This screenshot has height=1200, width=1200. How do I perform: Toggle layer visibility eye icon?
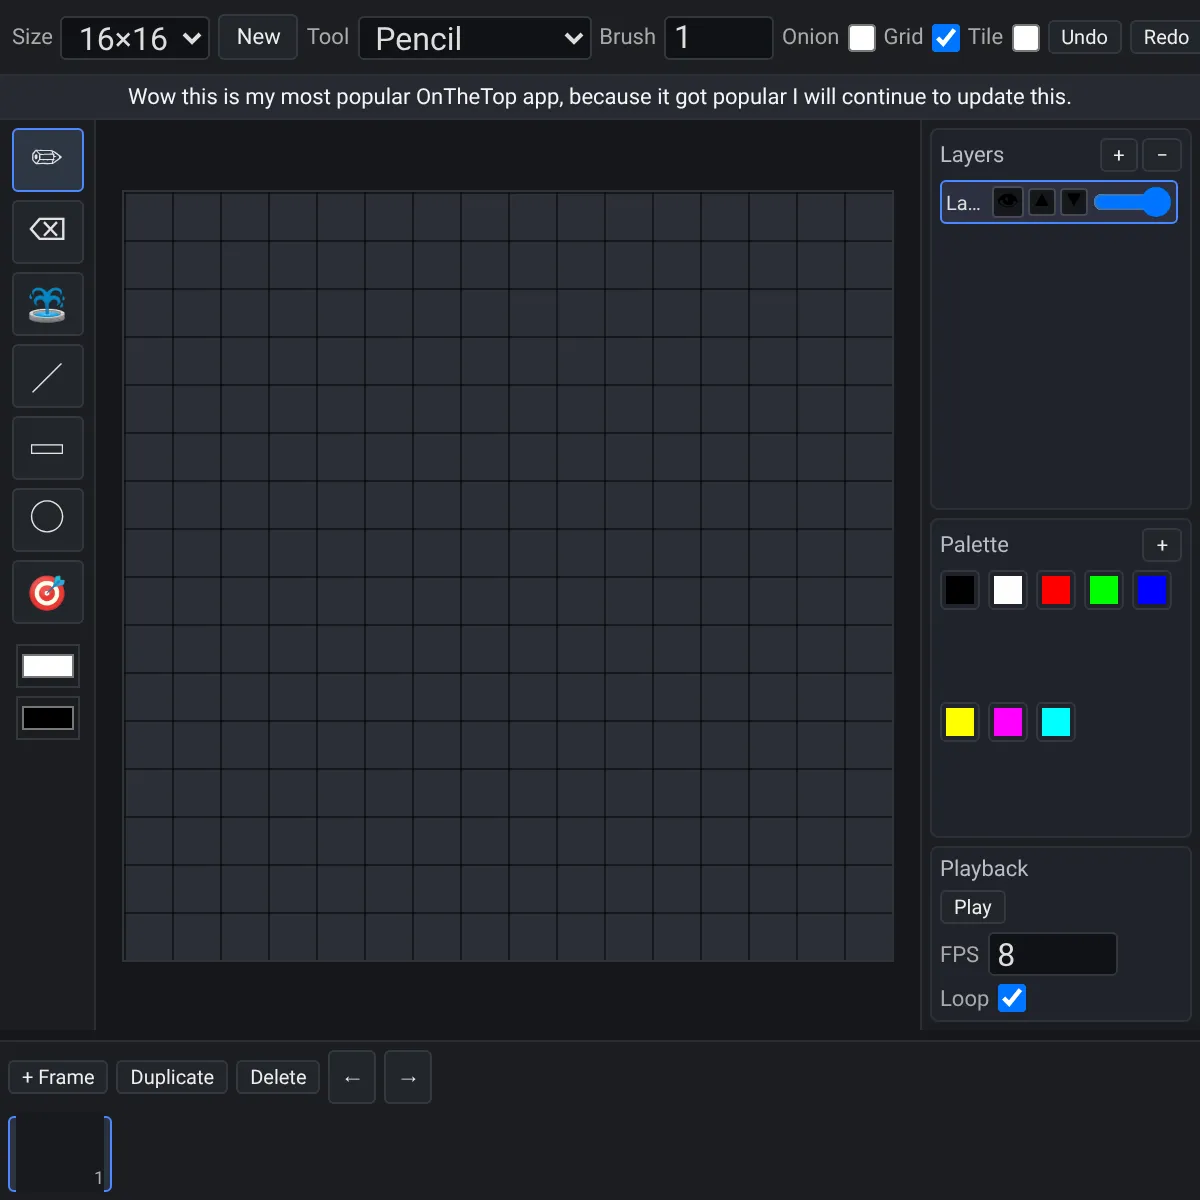tap(1008, 202)
